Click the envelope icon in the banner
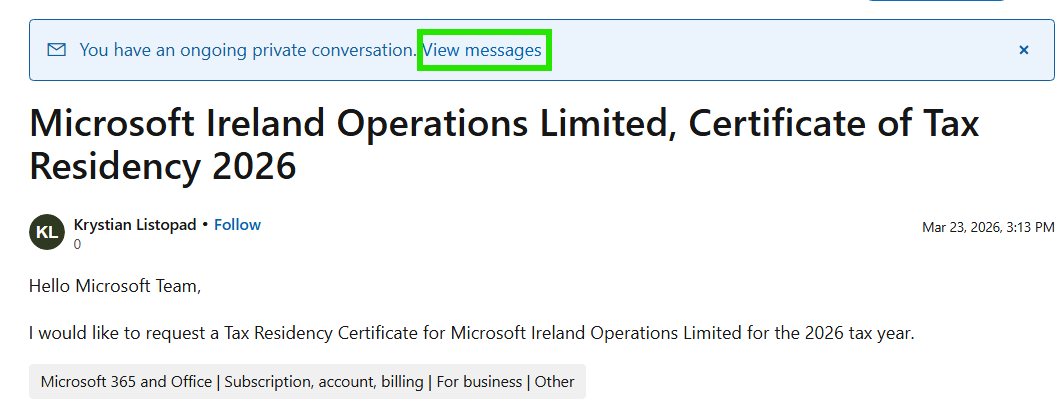This screenshot has width=1062, height=412. [57, 49]
